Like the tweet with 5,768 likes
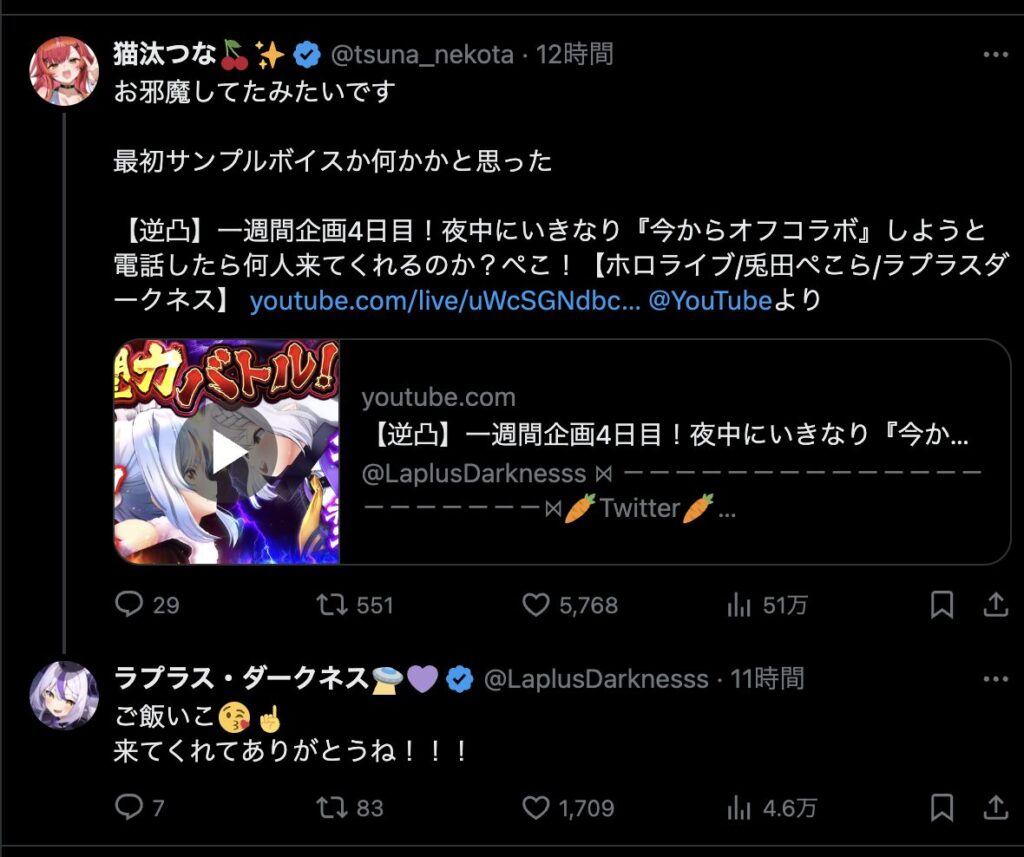Screen dimensions: 1024x857 [536, 605]
